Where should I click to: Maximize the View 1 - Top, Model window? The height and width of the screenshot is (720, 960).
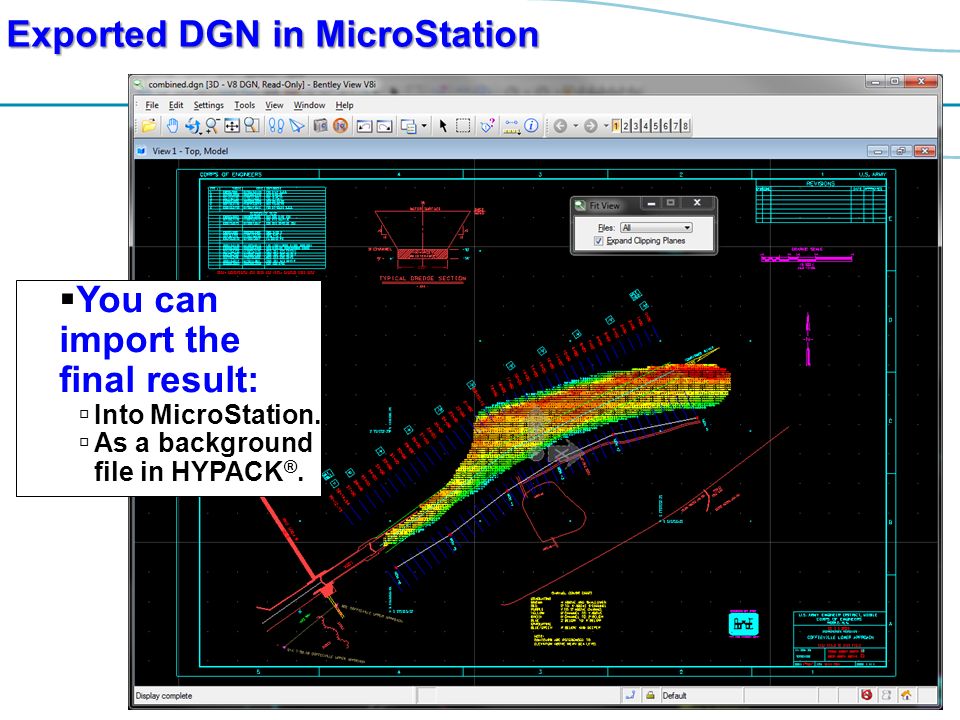(x=901, y=151)
